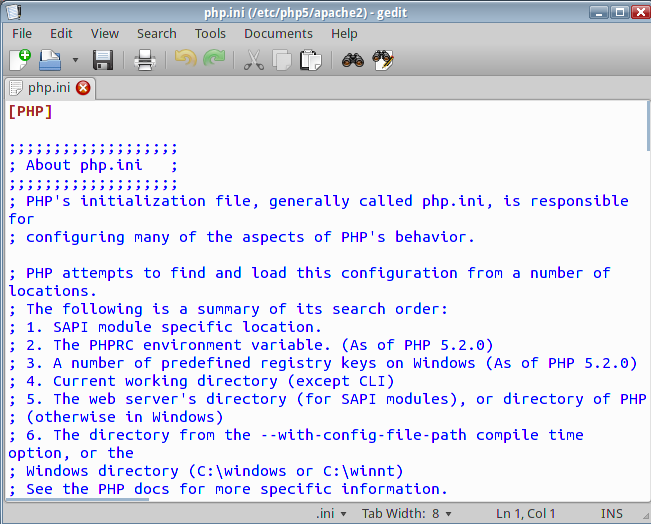Open the Tools menu

pyautogui.click(x=210, y=34)
